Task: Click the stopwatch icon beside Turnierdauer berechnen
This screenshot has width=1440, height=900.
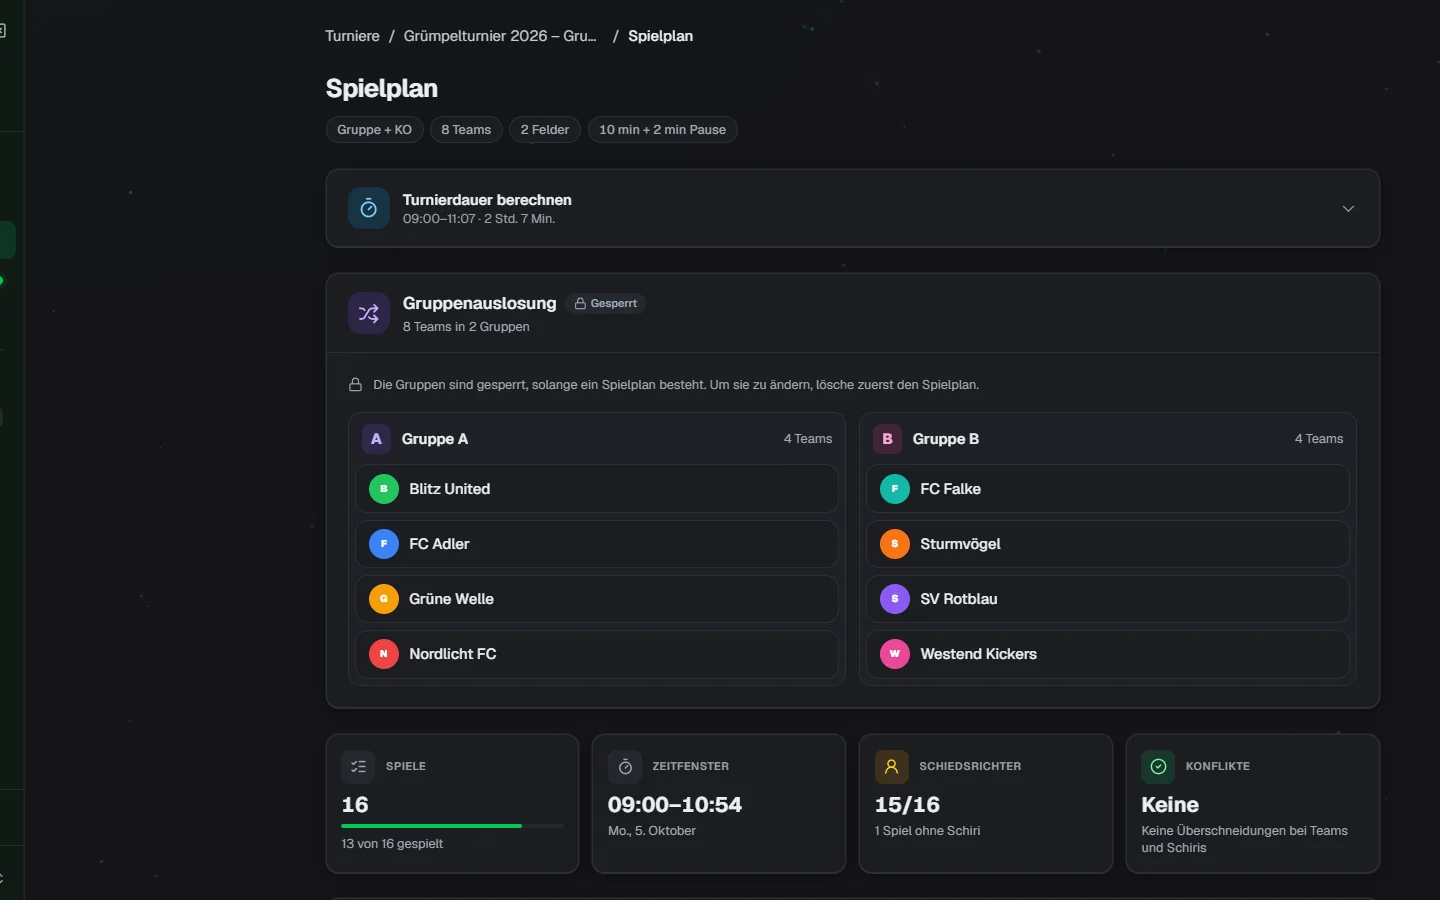Action: [x=368, y=208]
